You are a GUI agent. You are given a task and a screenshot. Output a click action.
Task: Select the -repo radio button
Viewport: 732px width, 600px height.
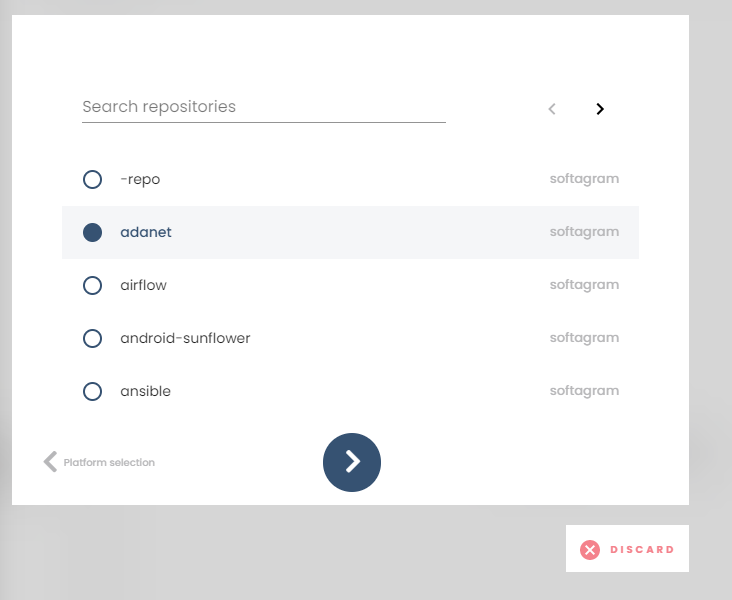point(92,179)
